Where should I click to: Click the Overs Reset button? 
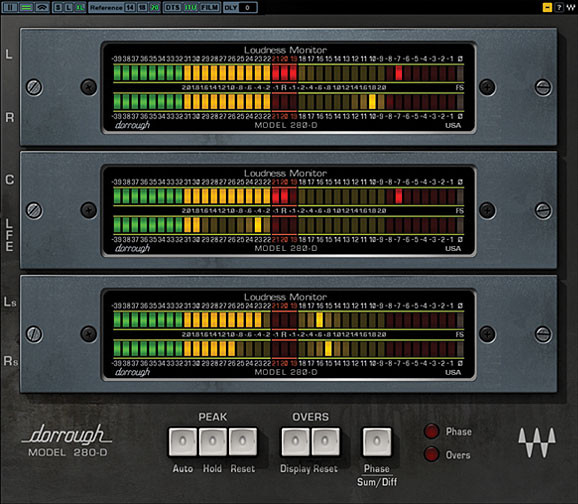click(325, 441)
